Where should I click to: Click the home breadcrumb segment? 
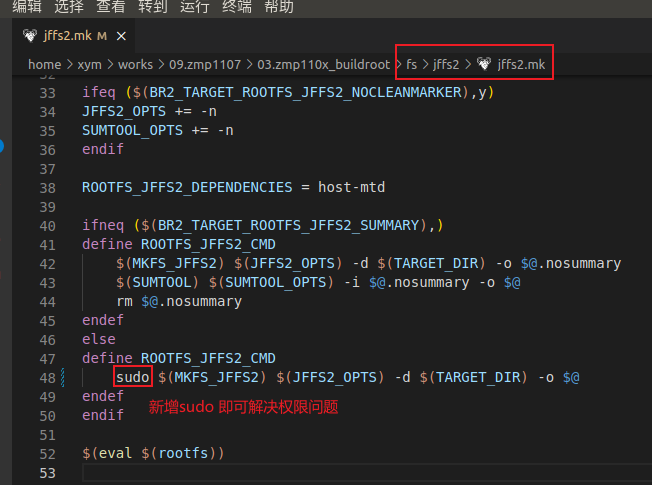pos(44,64)
